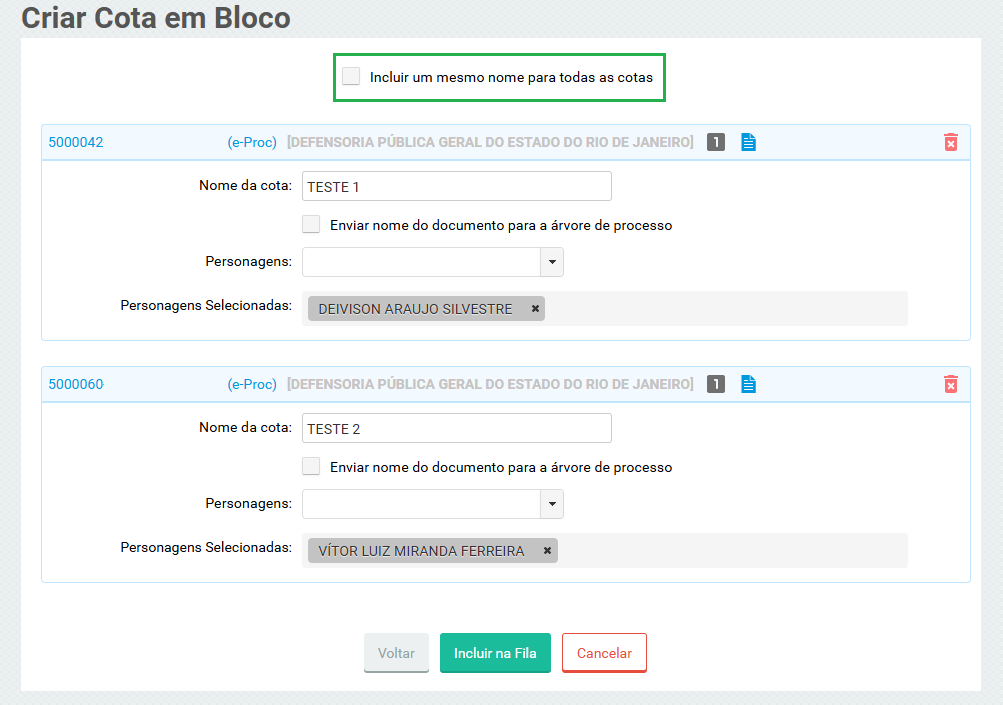Open document icon for process 5000060

coord(748,384)
